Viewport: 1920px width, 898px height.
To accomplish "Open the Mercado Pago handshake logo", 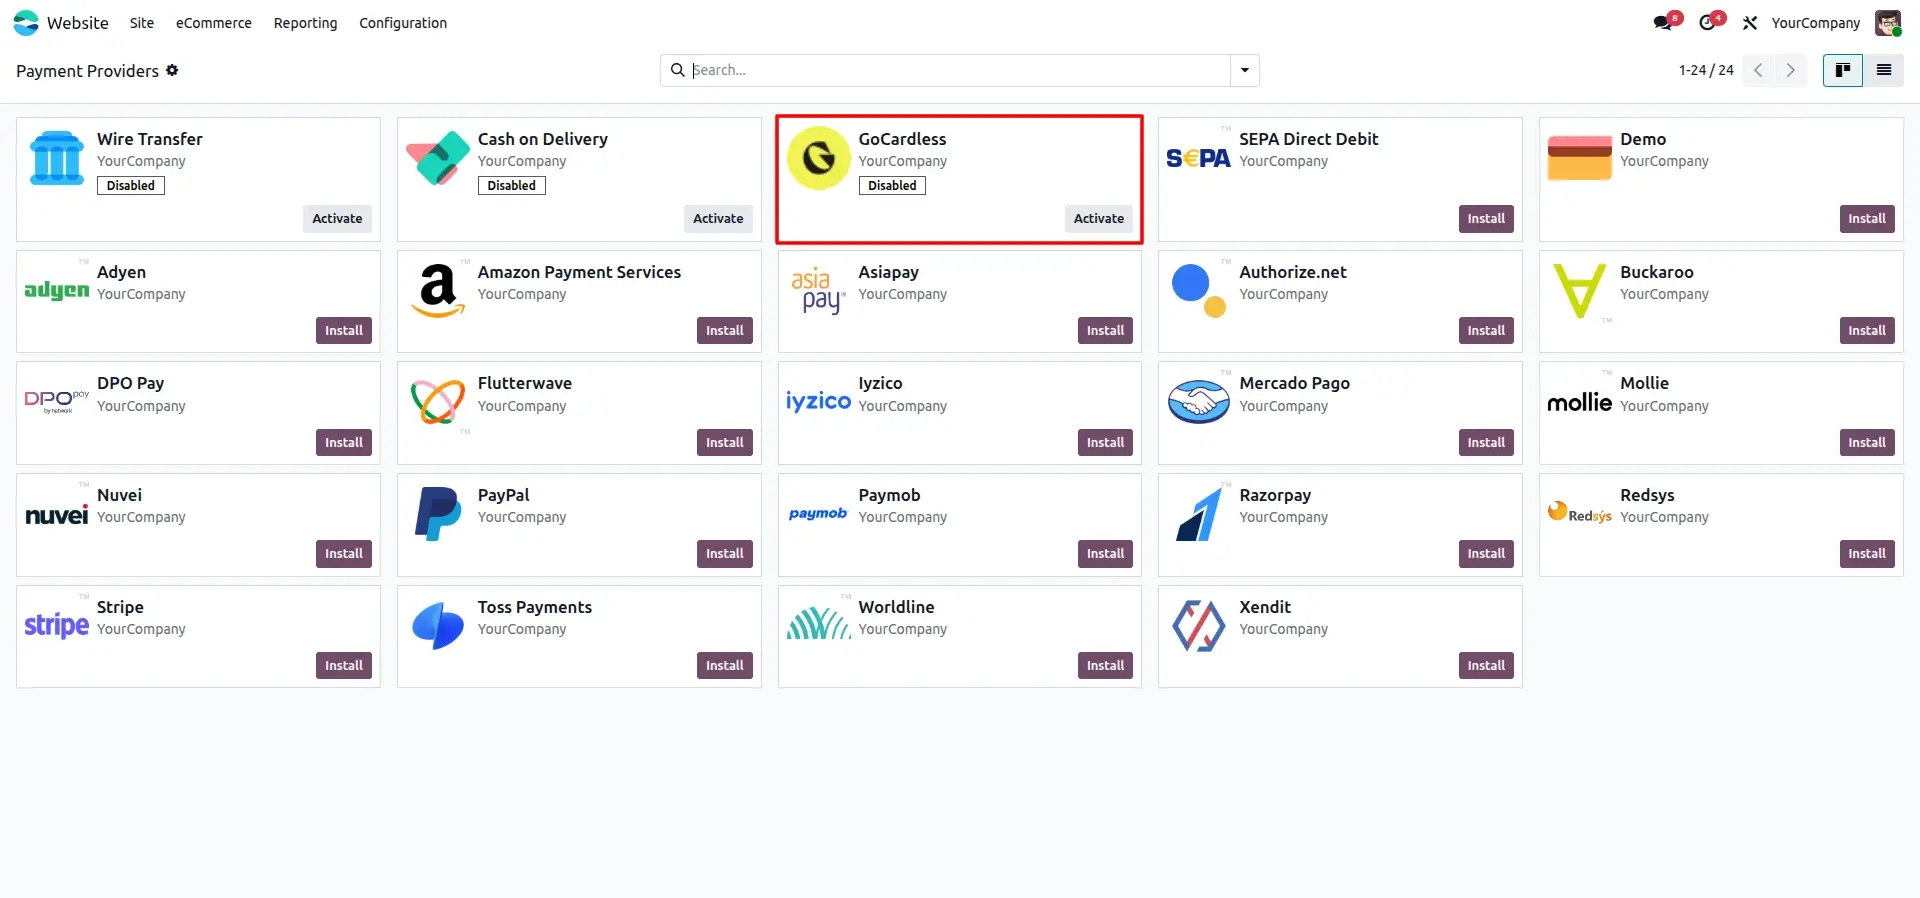I will click(x=1198, y=402).
